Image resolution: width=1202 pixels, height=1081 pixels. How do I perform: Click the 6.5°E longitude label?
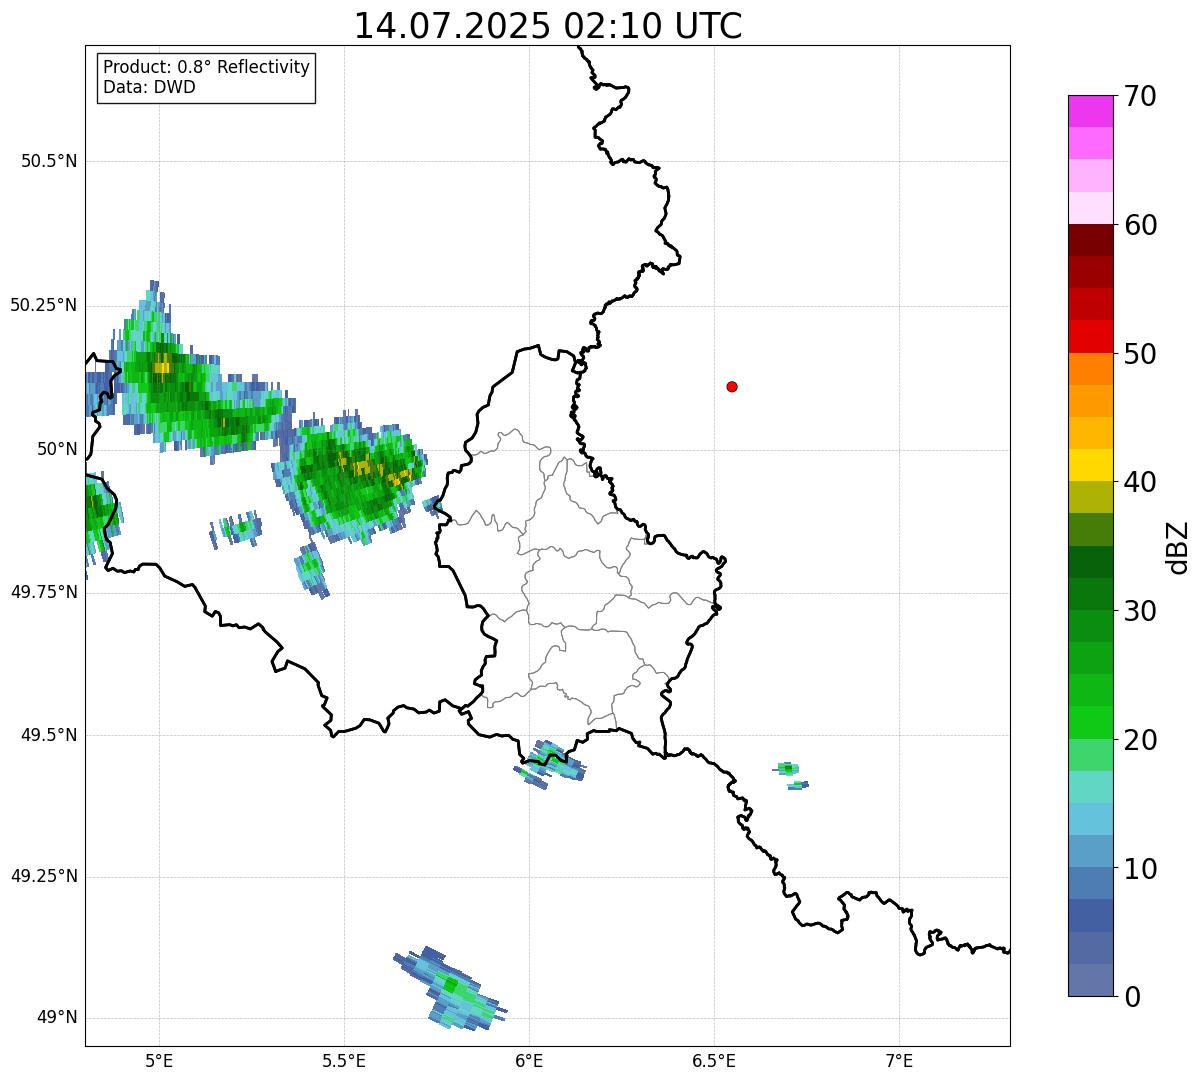tap(714, 1060)
